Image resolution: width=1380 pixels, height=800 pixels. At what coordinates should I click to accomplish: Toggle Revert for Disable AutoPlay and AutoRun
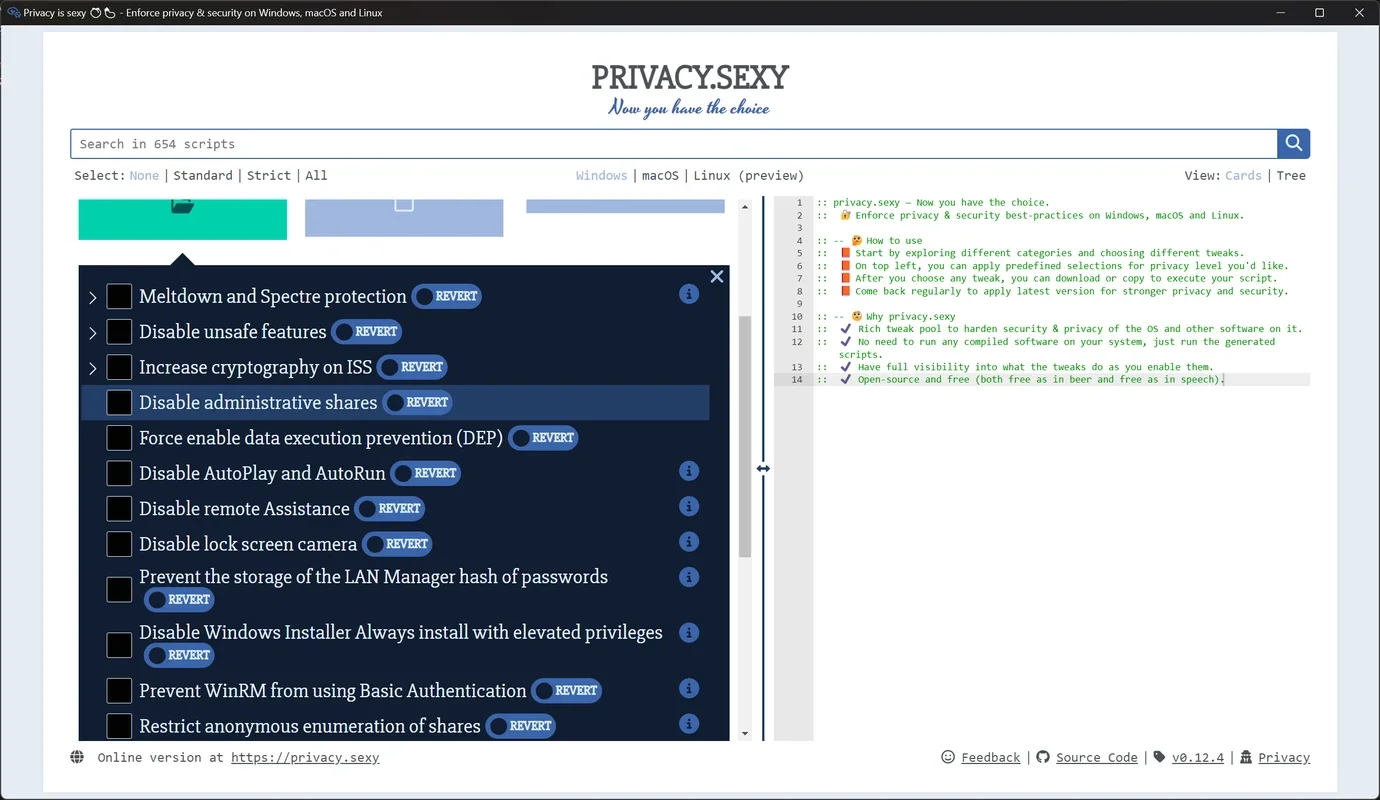click(x=426, y=473)
